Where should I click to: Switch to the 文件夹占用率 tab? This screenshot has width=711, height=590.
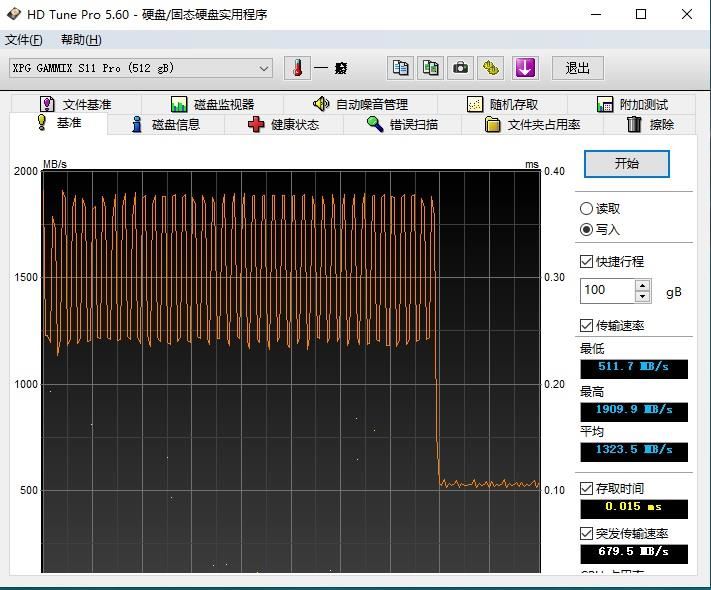click(532, 124)
